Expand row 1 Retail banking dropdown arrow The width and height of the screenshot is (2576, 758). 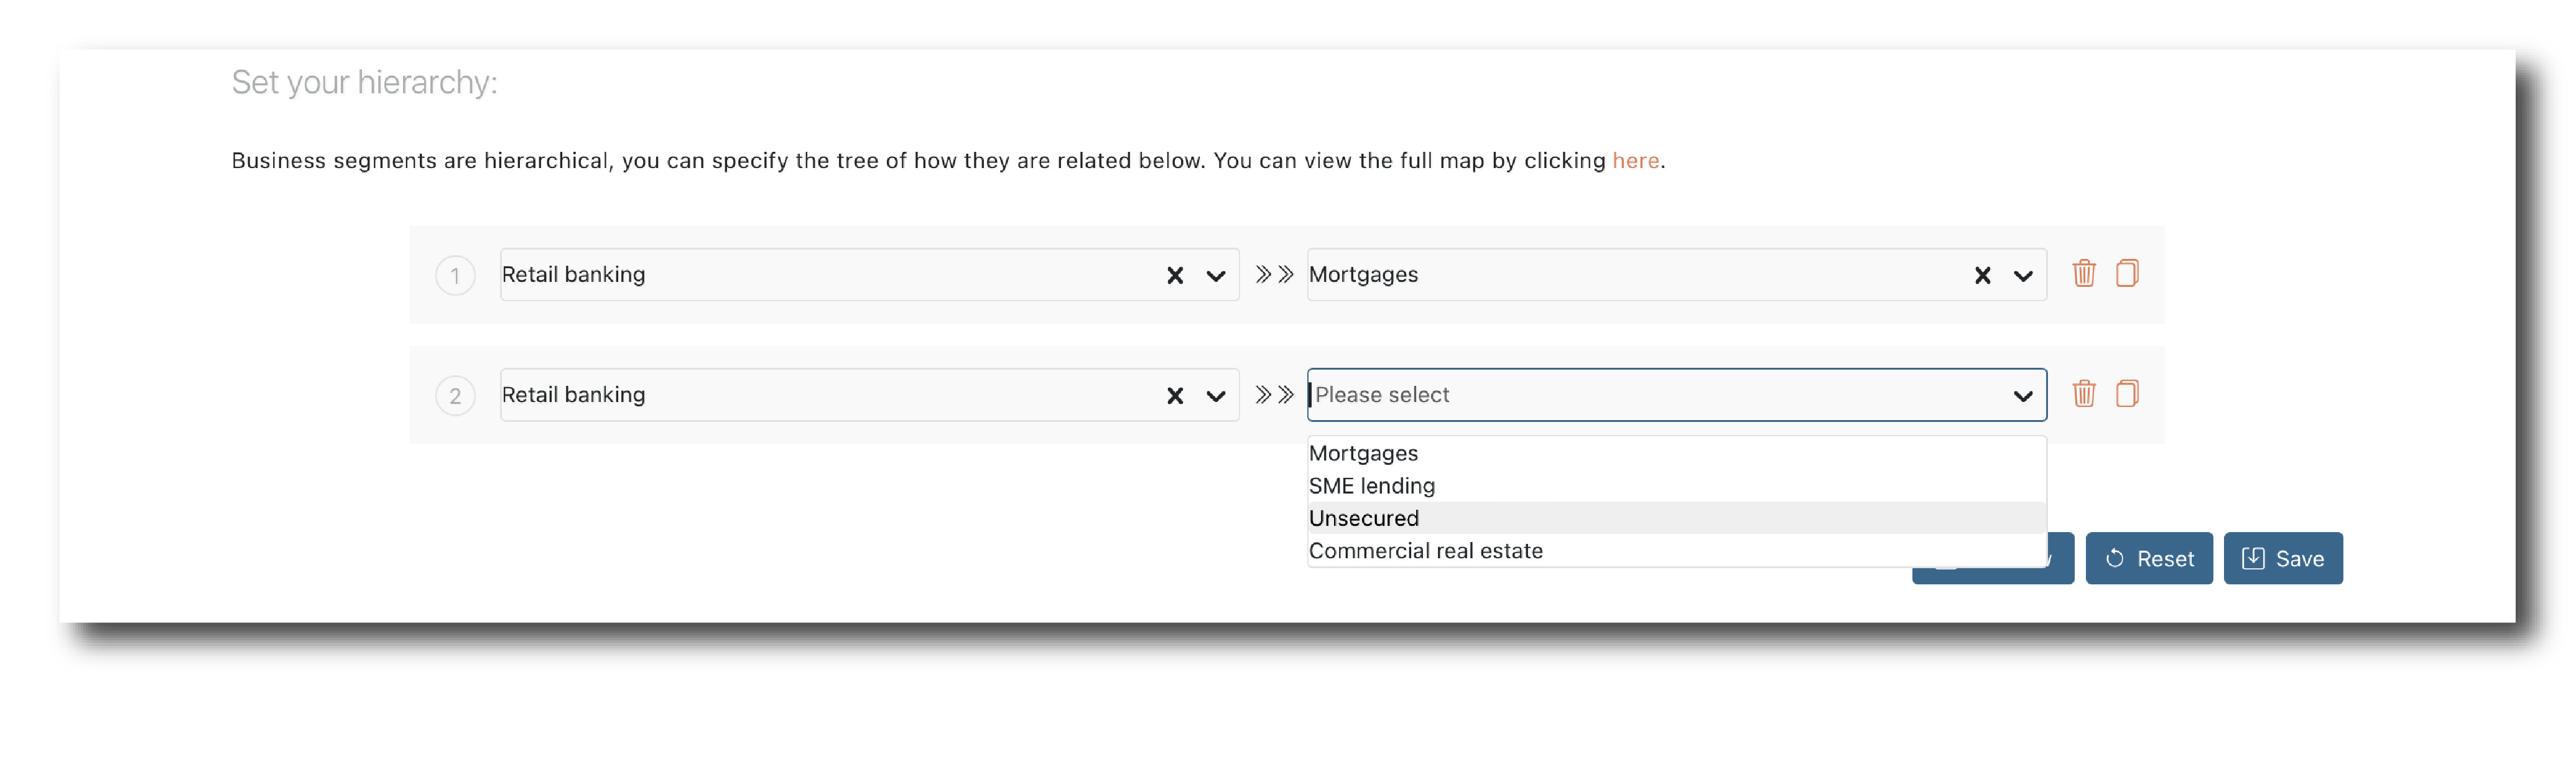tap(1215, 276)
